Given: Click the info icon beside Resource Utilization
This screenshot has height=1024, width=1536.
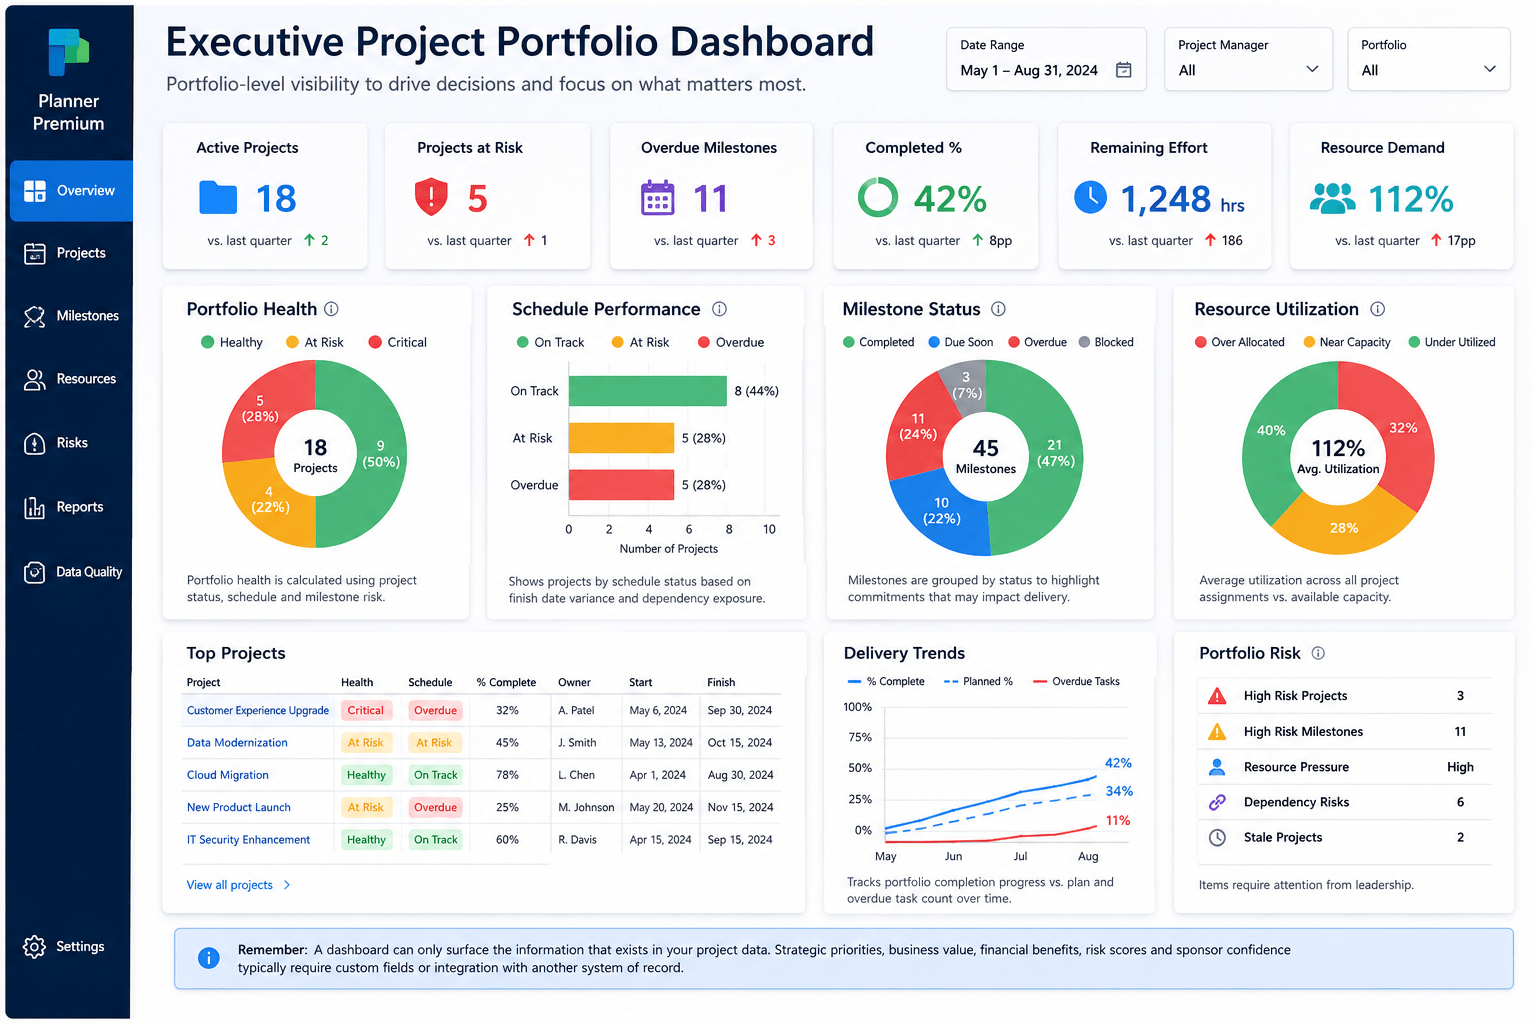Looking at the screenshot, I should pos(1377,309).
